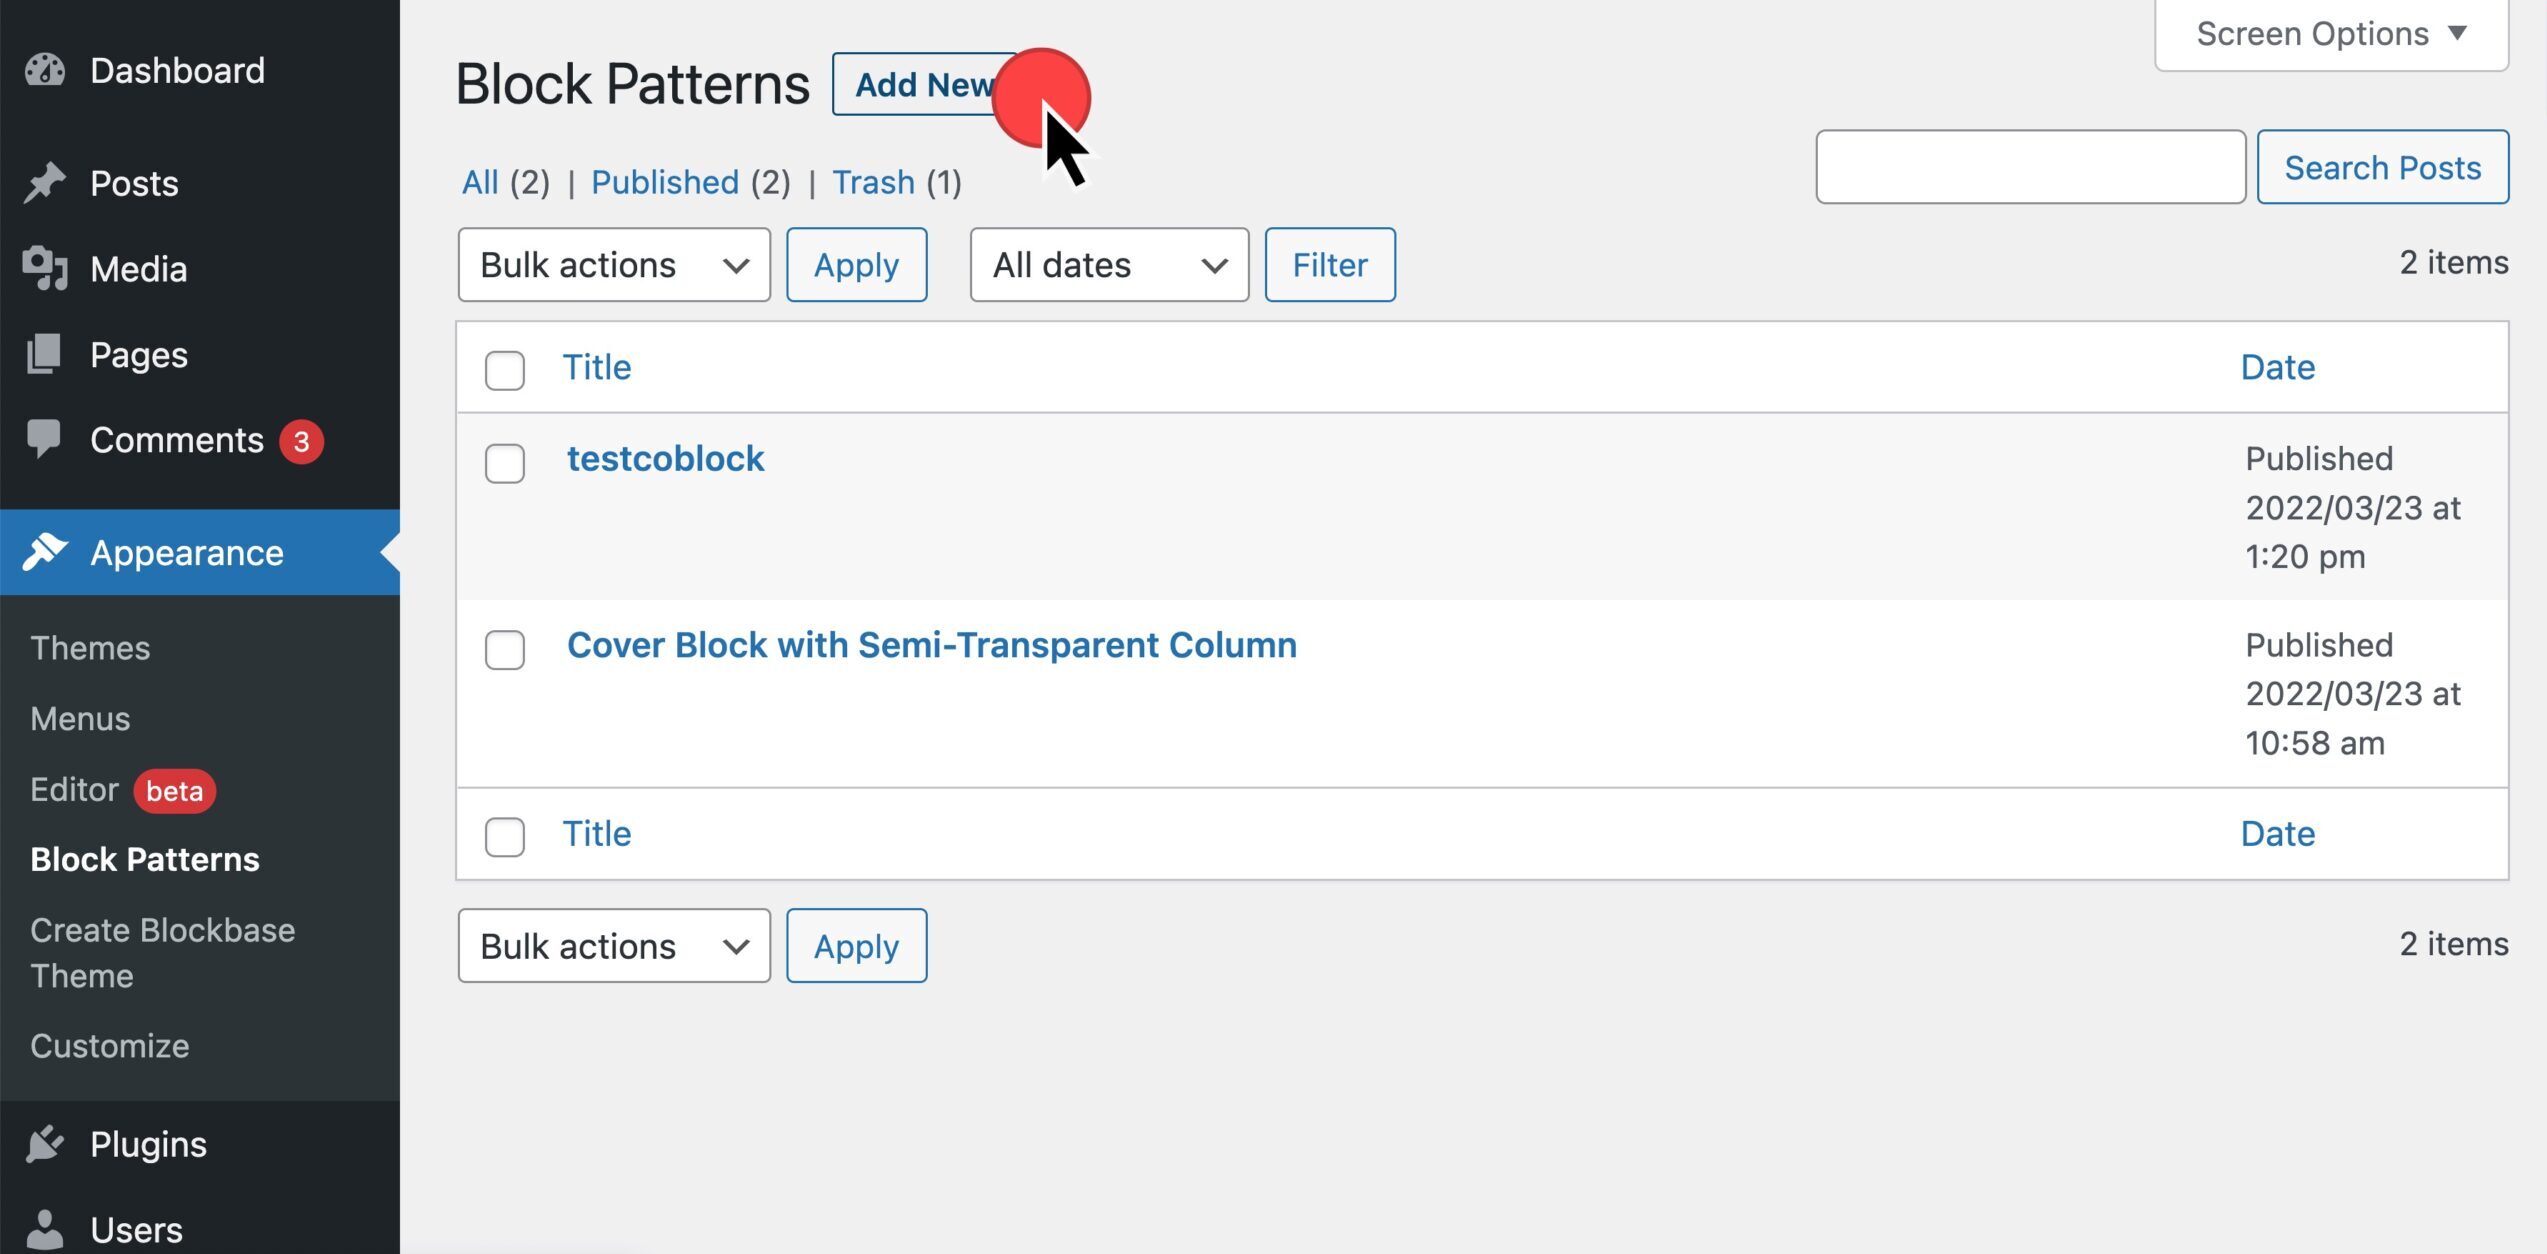
Task: Check the Cover Block with Semi-Transparent Column checkbox
Action: (x=505, y=650)
